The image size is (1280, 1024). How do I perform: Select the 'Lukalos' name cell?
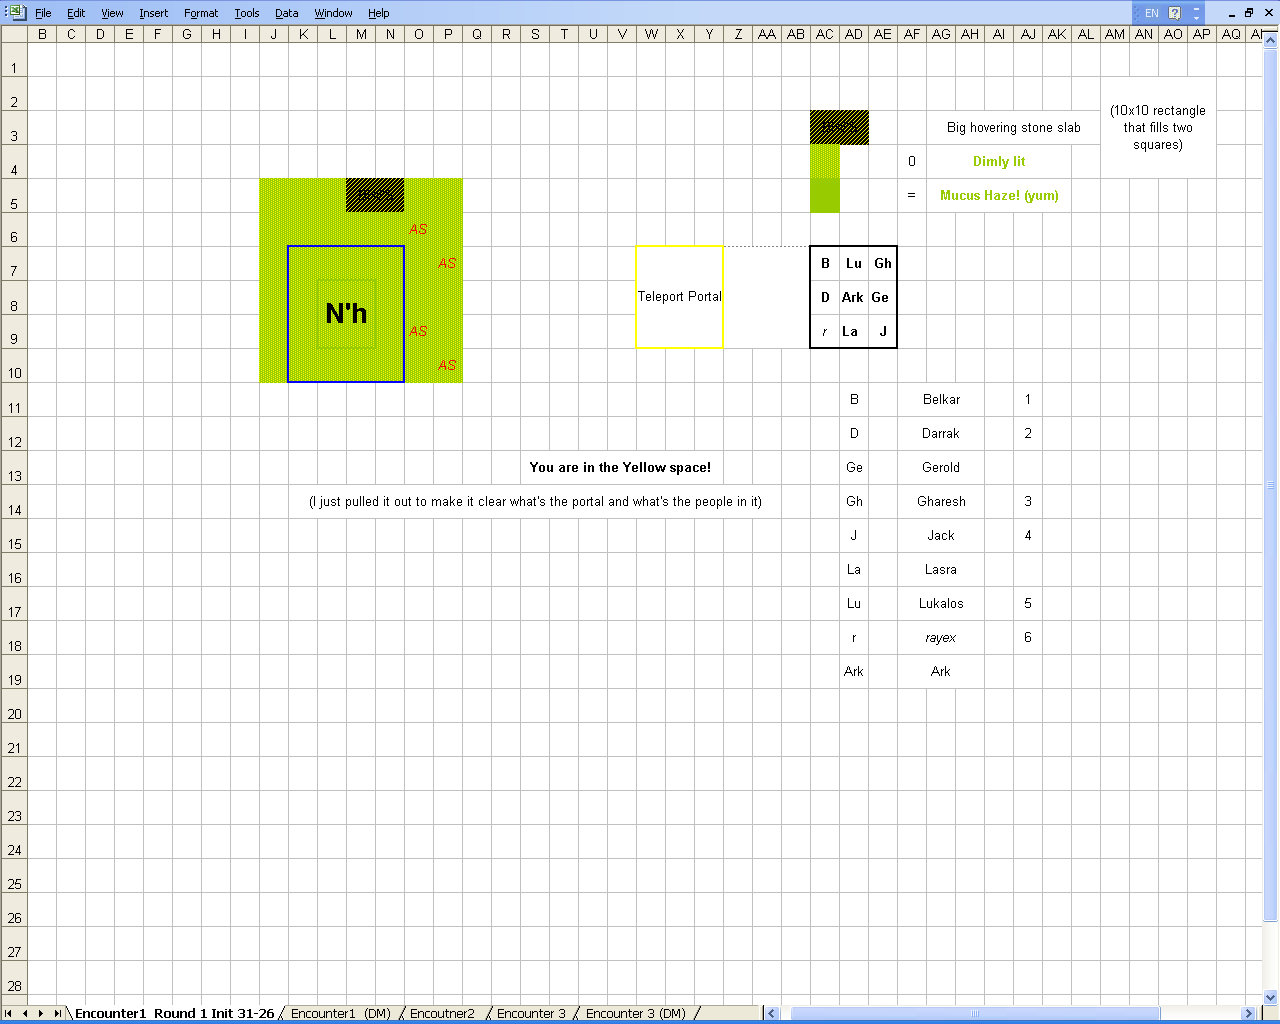(941, 603)
